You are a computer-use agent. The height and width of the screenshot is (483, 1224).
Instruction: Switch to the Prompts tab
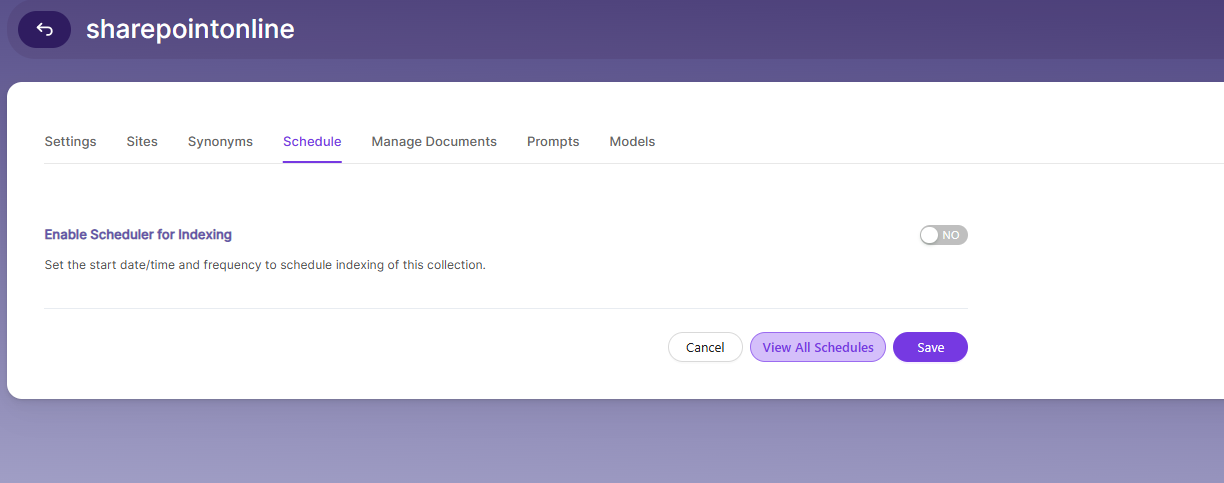coord(553,142)
